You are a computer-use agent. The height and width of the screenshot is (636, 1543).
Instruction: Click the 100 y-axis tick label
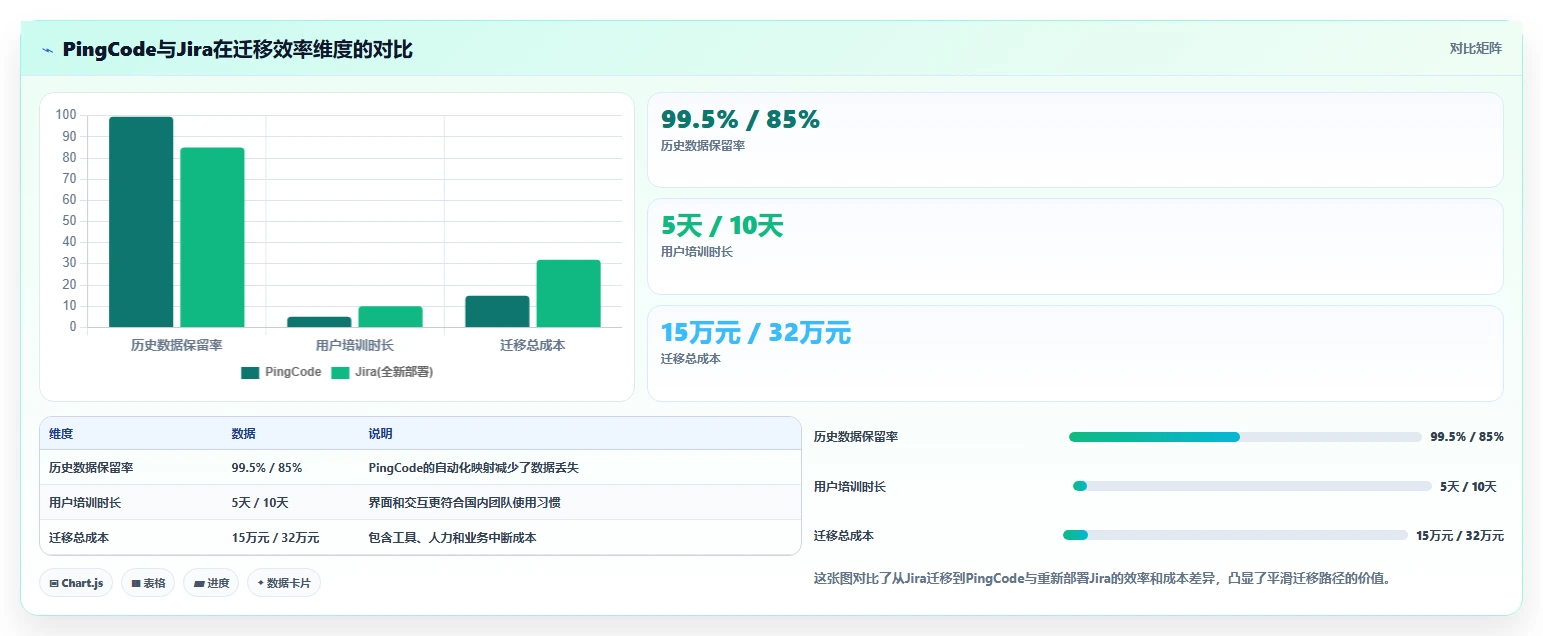[66, 115]
